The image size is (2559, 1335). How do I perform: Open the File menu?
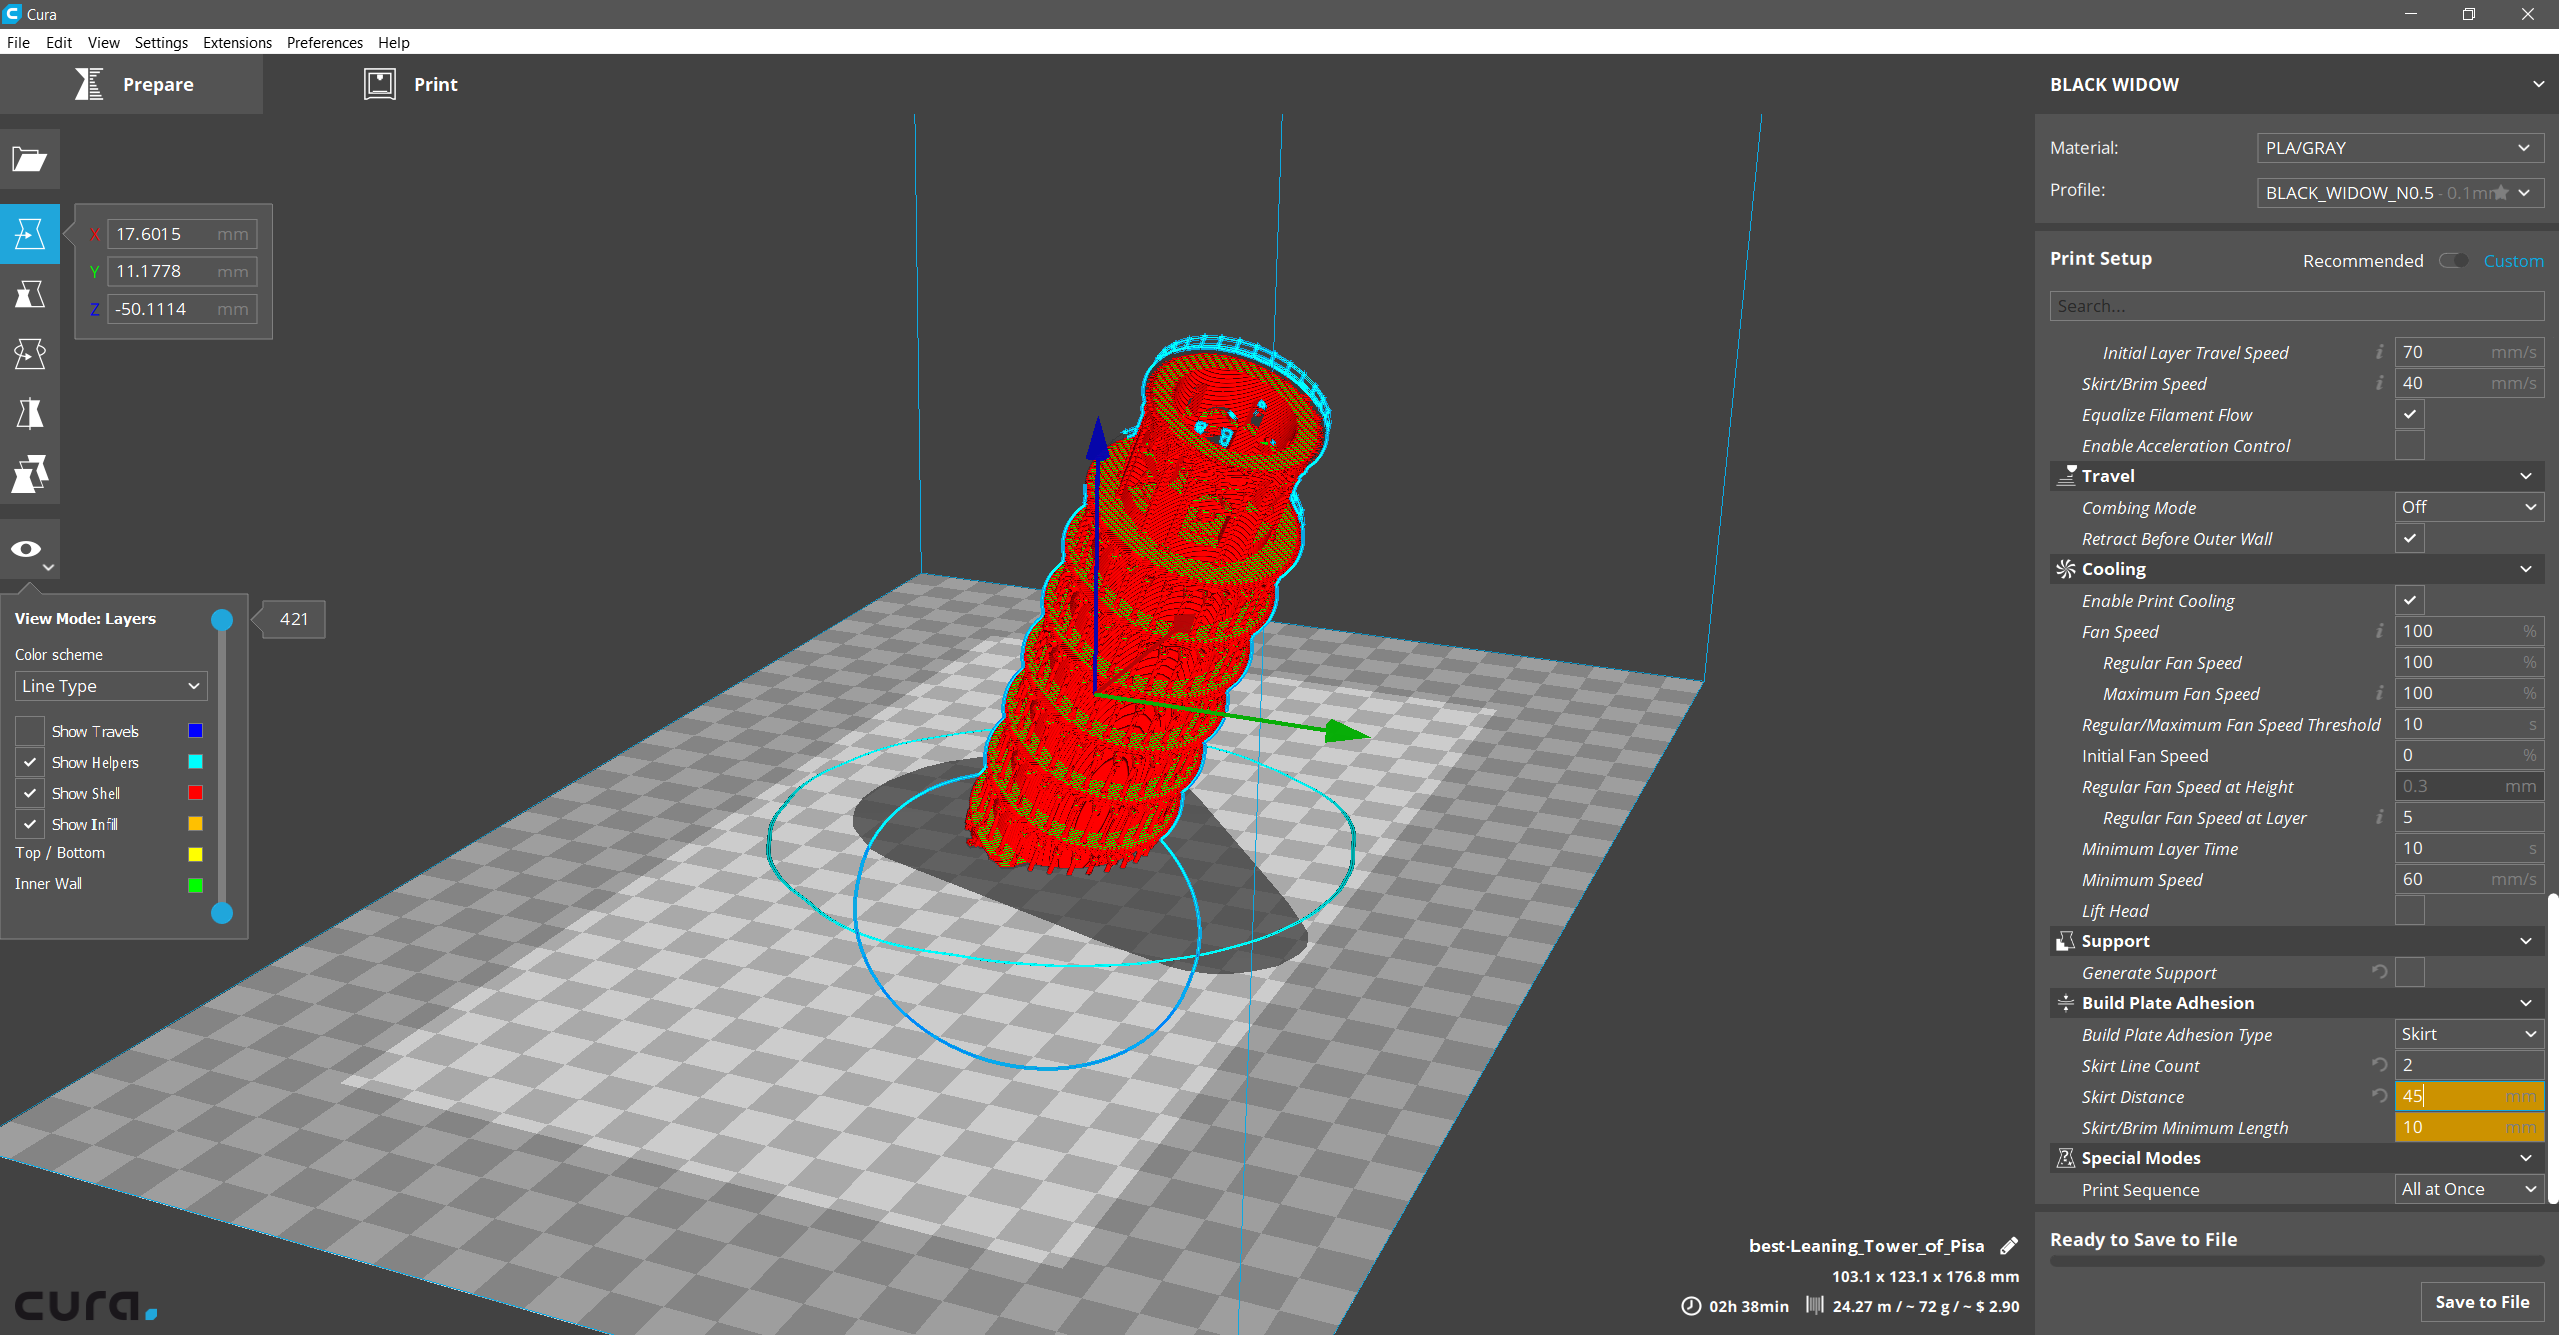coord(18,42)
